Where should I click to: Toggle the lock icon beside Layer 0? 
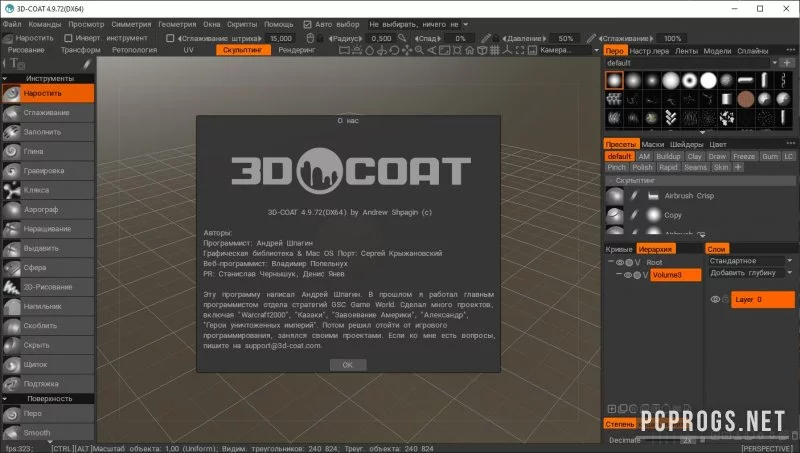click(x=725, y=299)
